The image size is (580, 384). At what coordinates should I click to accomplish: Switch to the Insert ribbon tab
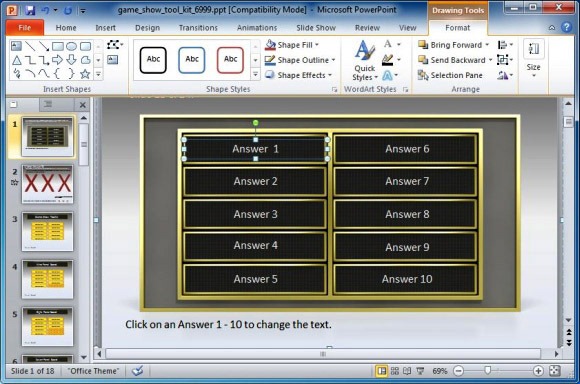[105, 27]
